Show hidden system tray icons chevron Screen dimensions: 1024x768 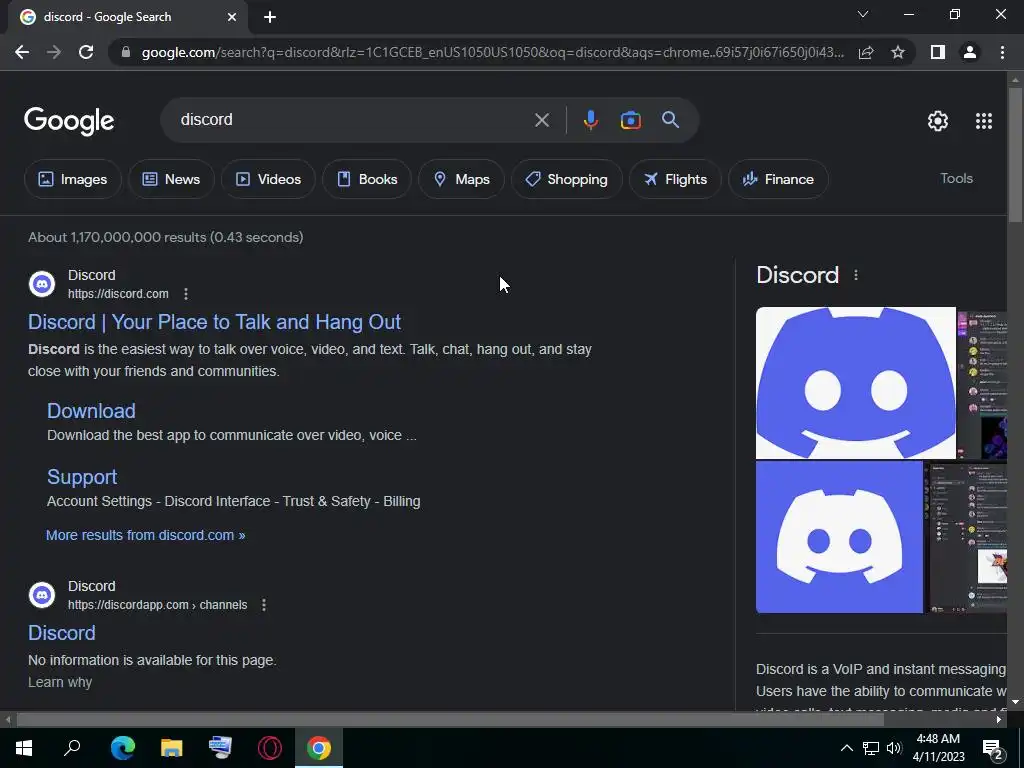pos(846,748)
